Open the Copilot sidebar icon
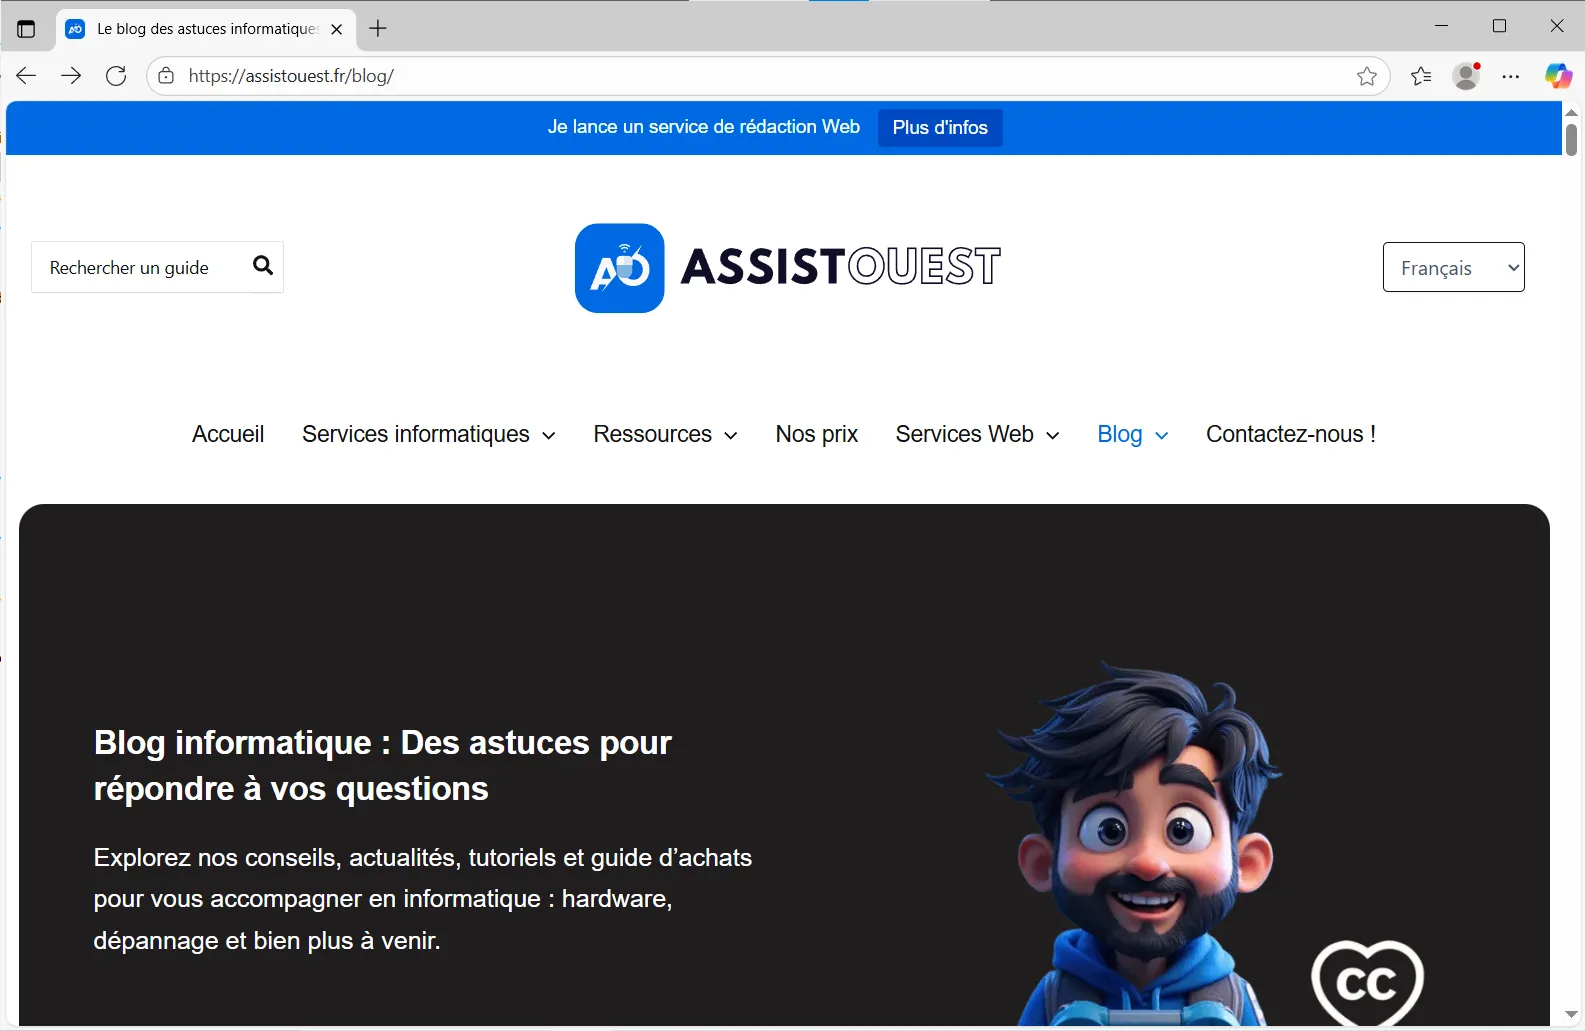The height and width of the screenshot is (1031, 1585). (1558, 76)
